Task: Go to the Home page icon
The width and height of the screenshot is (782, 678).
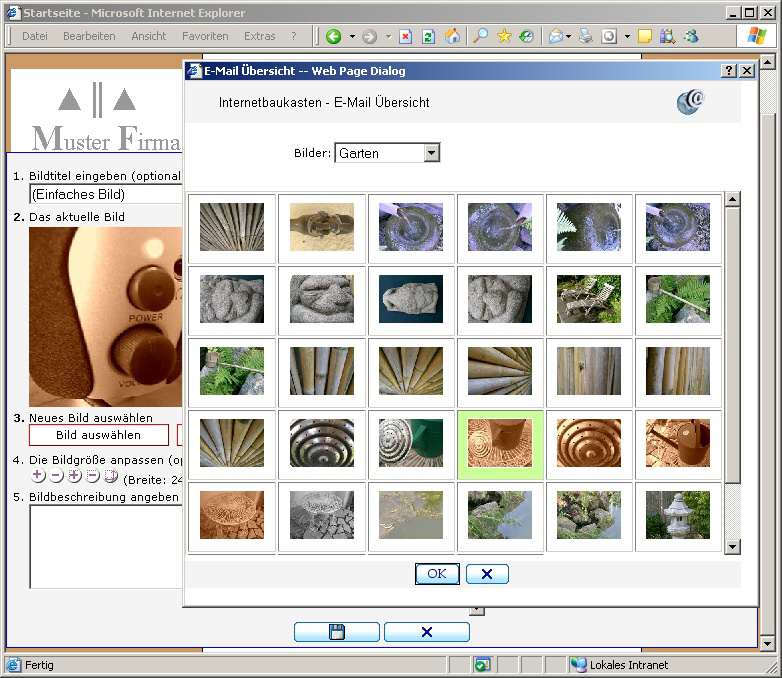Action: point(452,36)
